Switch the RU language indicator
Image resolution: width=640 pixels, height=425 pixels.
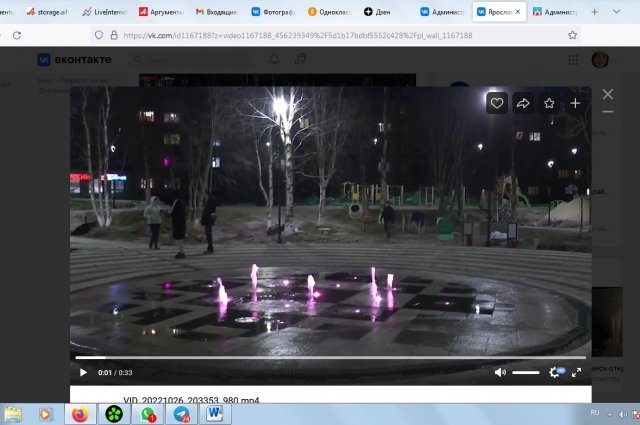(x=595, y=413)
